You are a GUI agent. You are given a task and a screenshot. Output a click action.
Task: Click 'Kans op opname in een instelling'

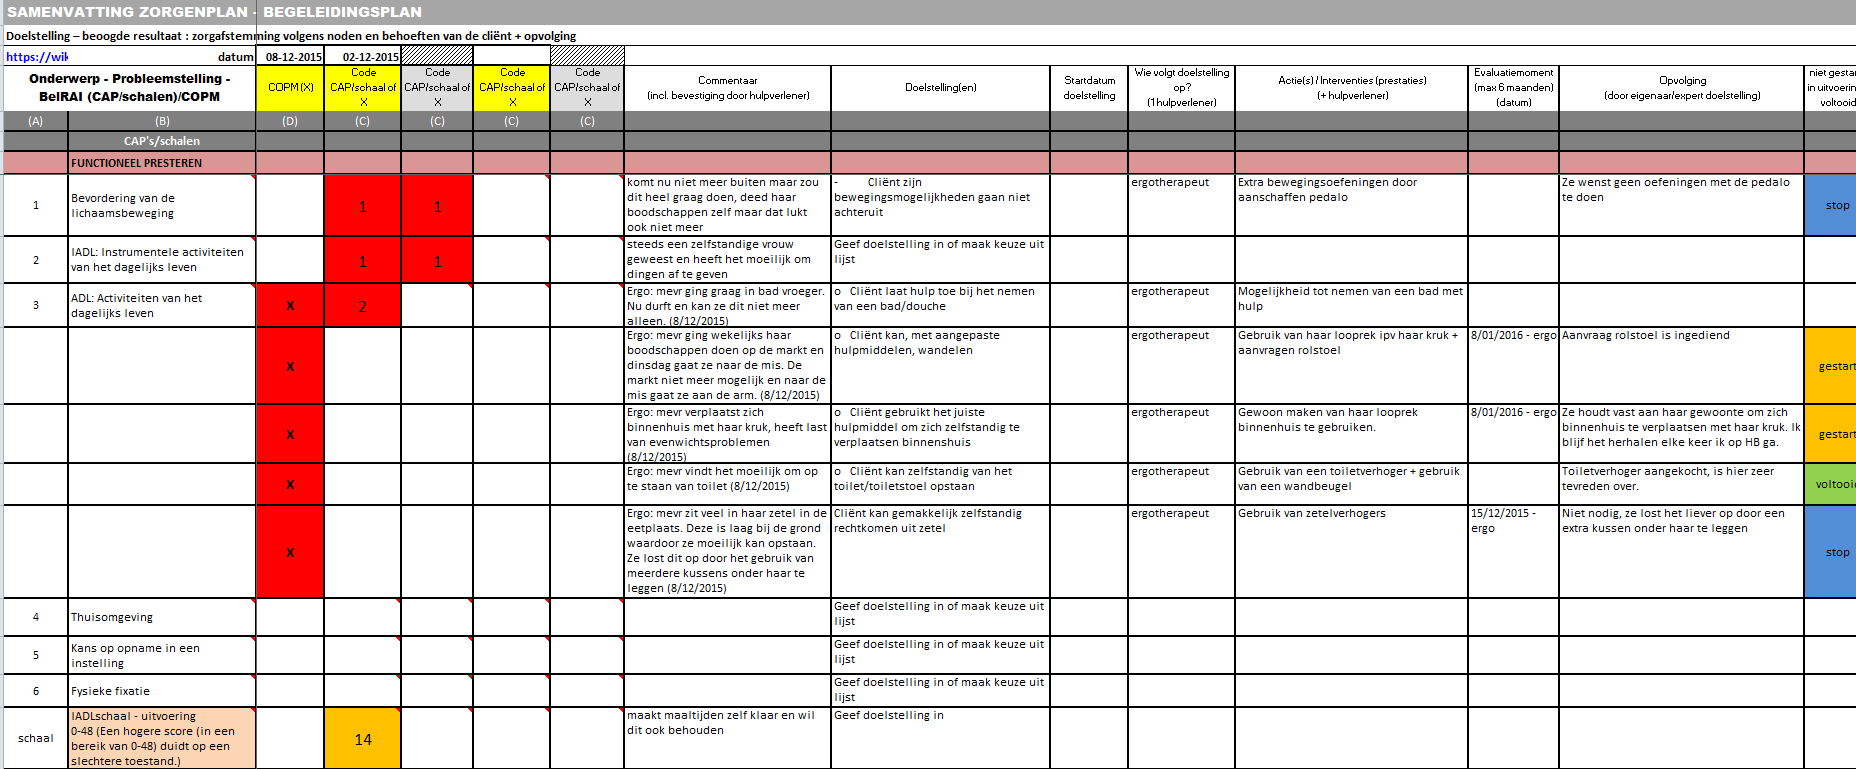(162, 655)
